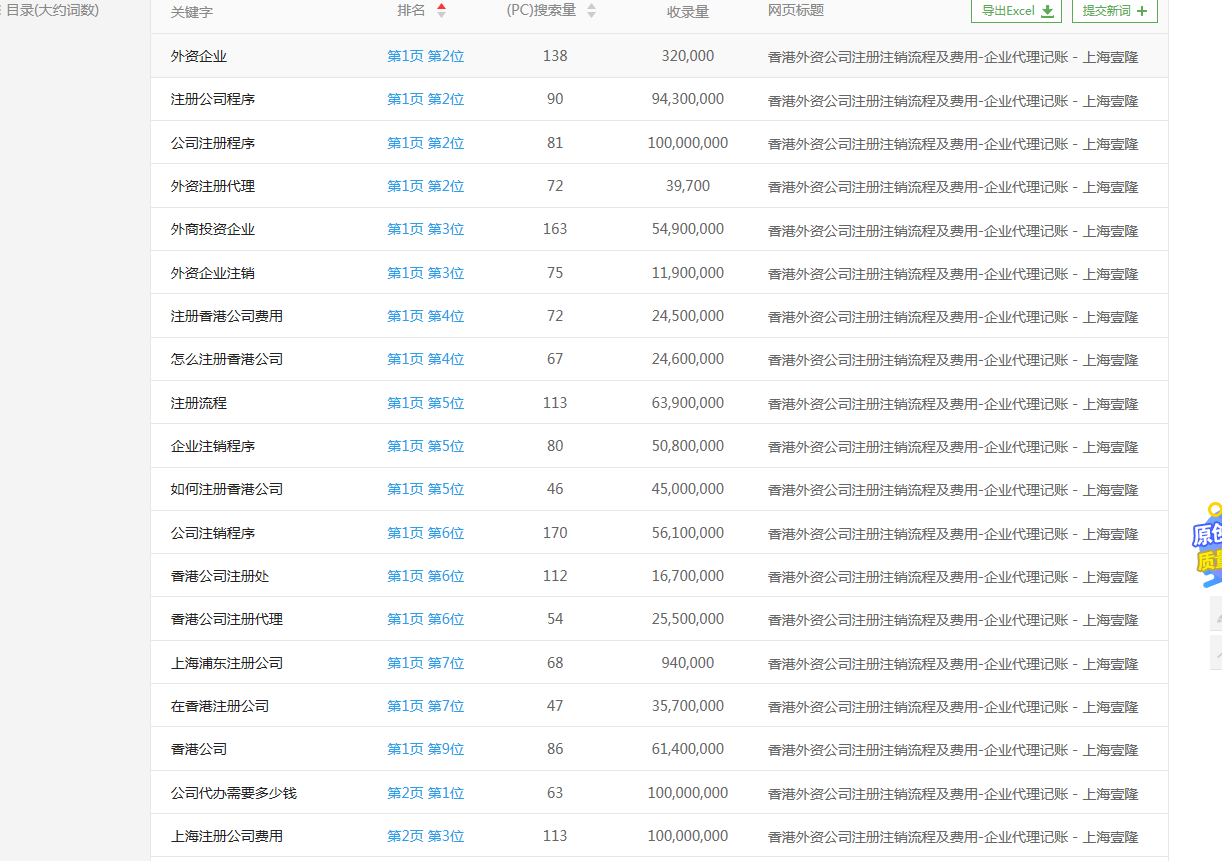Open the ranking link for 香港公司
1222x861 pixels.
pyautogui.click(x=425, y=748)
